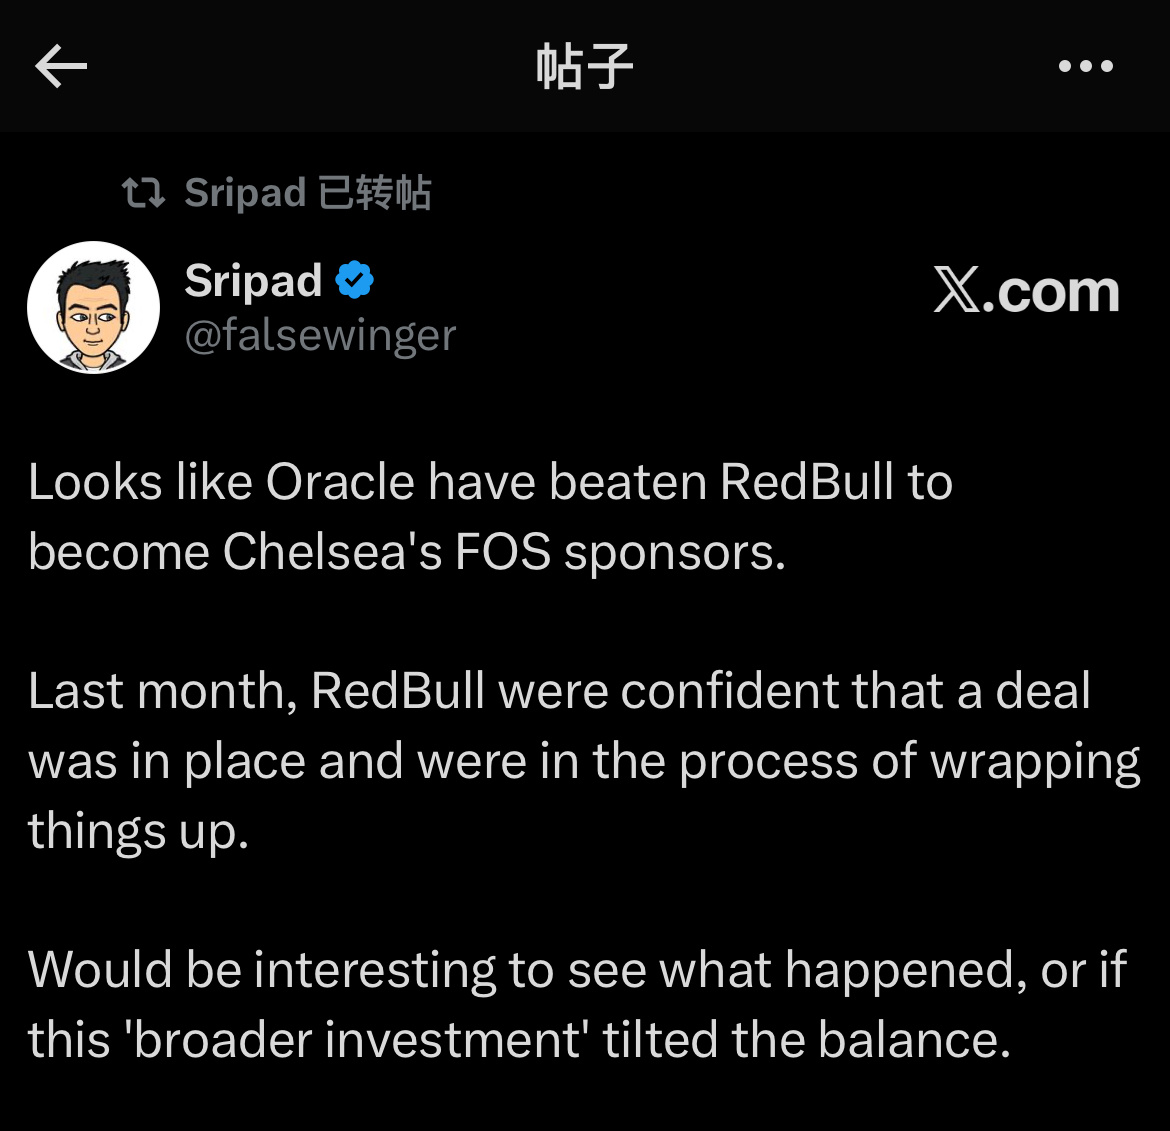
Task: Select the Sripad 已转帖 repost label
Action: pyautogui.click(x=307, y=191)
